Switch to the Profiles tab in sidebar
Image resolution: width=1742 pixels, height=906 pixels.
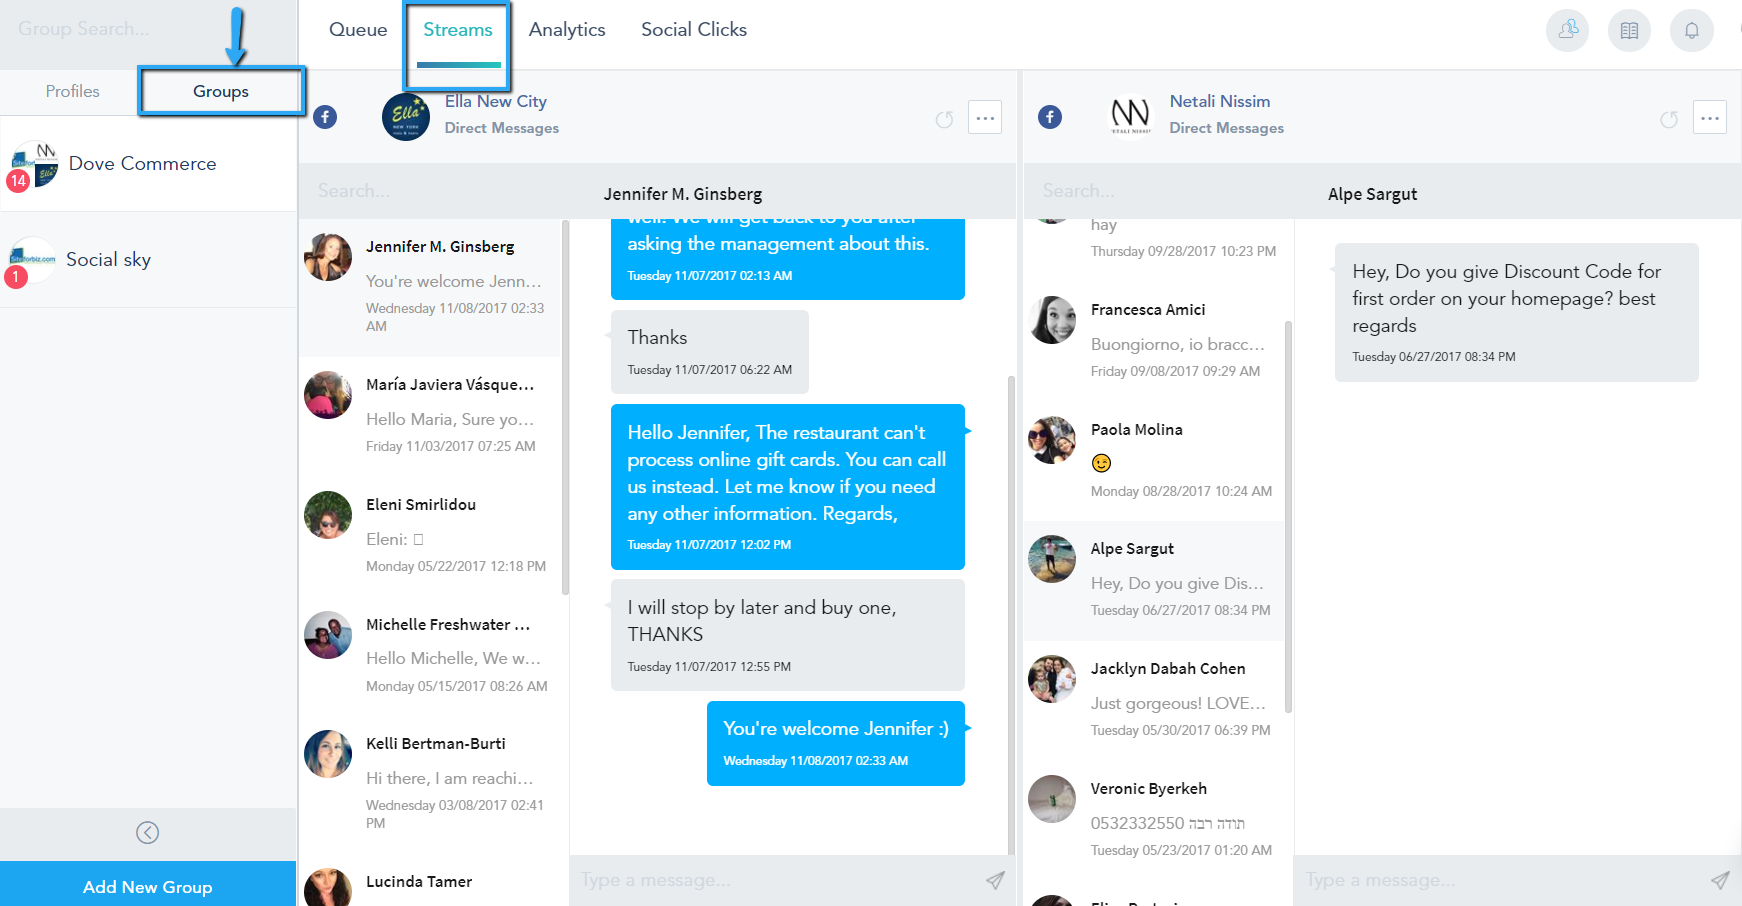click(x=72, y=91)
